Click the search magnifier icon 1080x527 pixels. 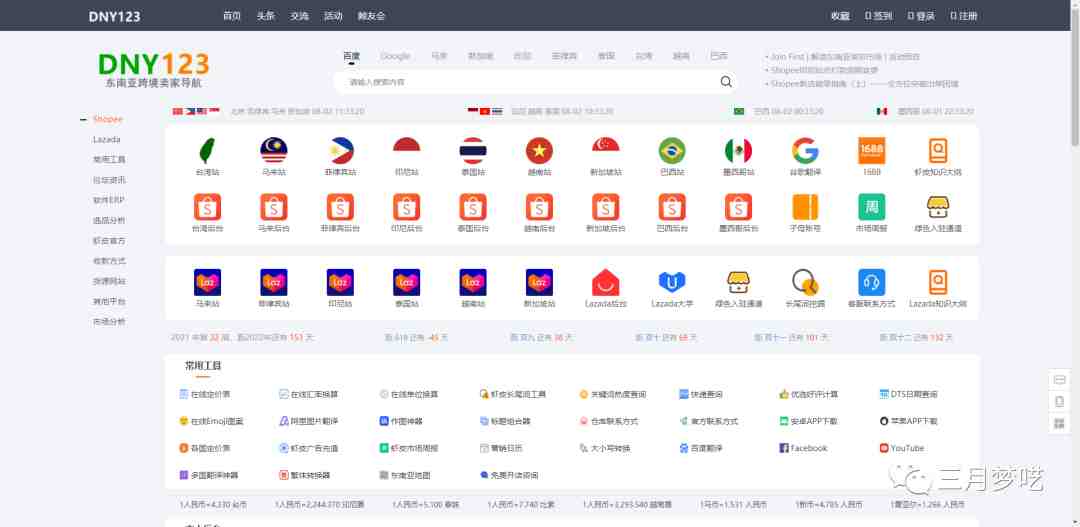coord(726,82)
